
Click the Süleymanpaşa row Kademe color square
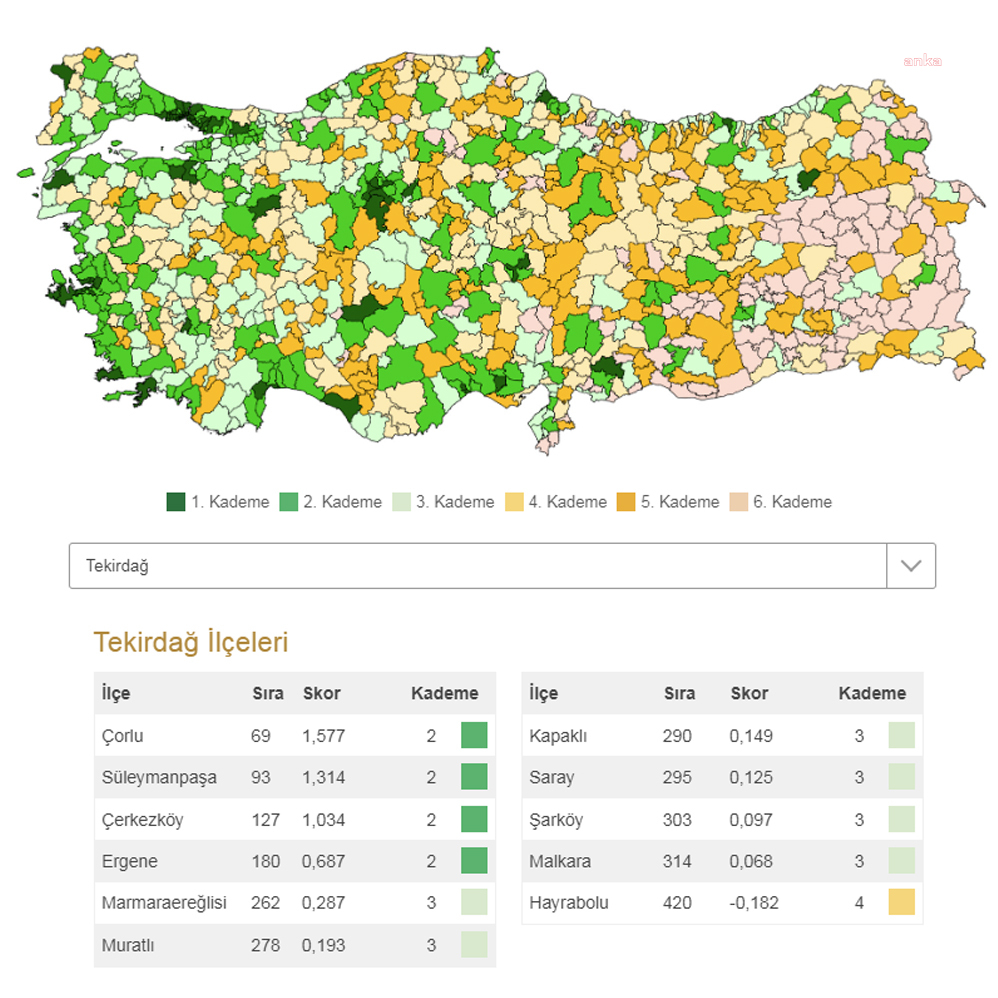(474, 777)
